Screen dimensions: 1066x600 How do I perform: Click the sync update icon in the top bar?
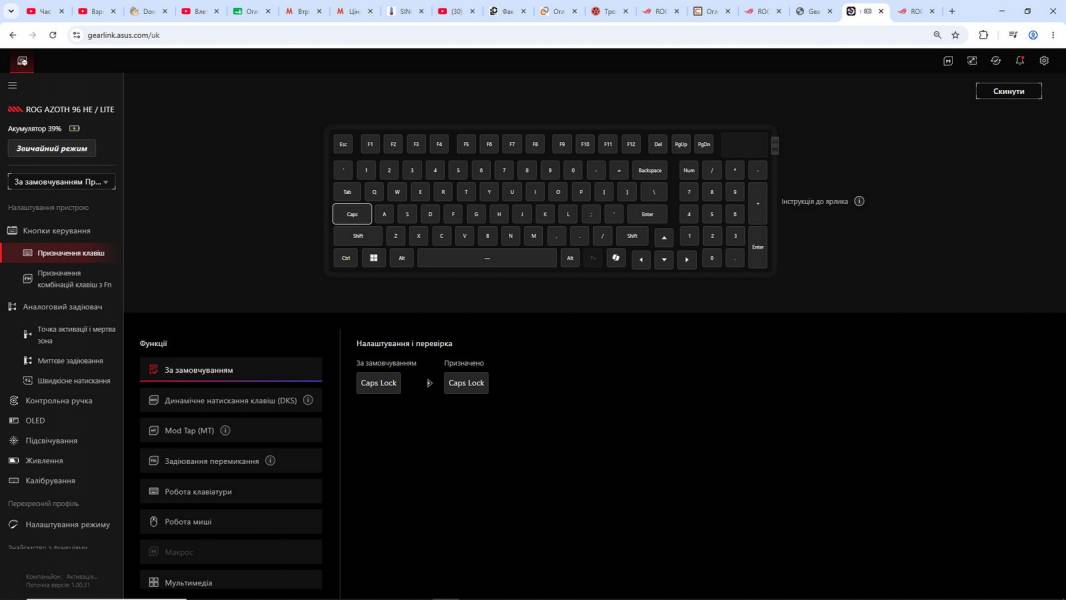(996, 61)
